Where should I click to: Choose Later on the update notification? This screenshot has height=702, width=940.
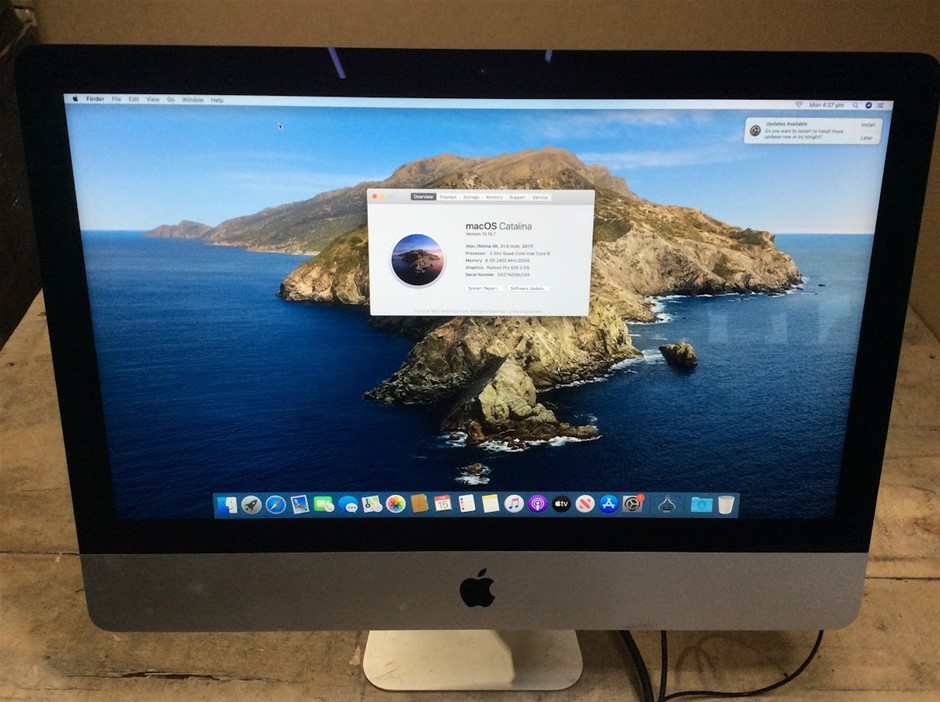(x=867, y=138)
